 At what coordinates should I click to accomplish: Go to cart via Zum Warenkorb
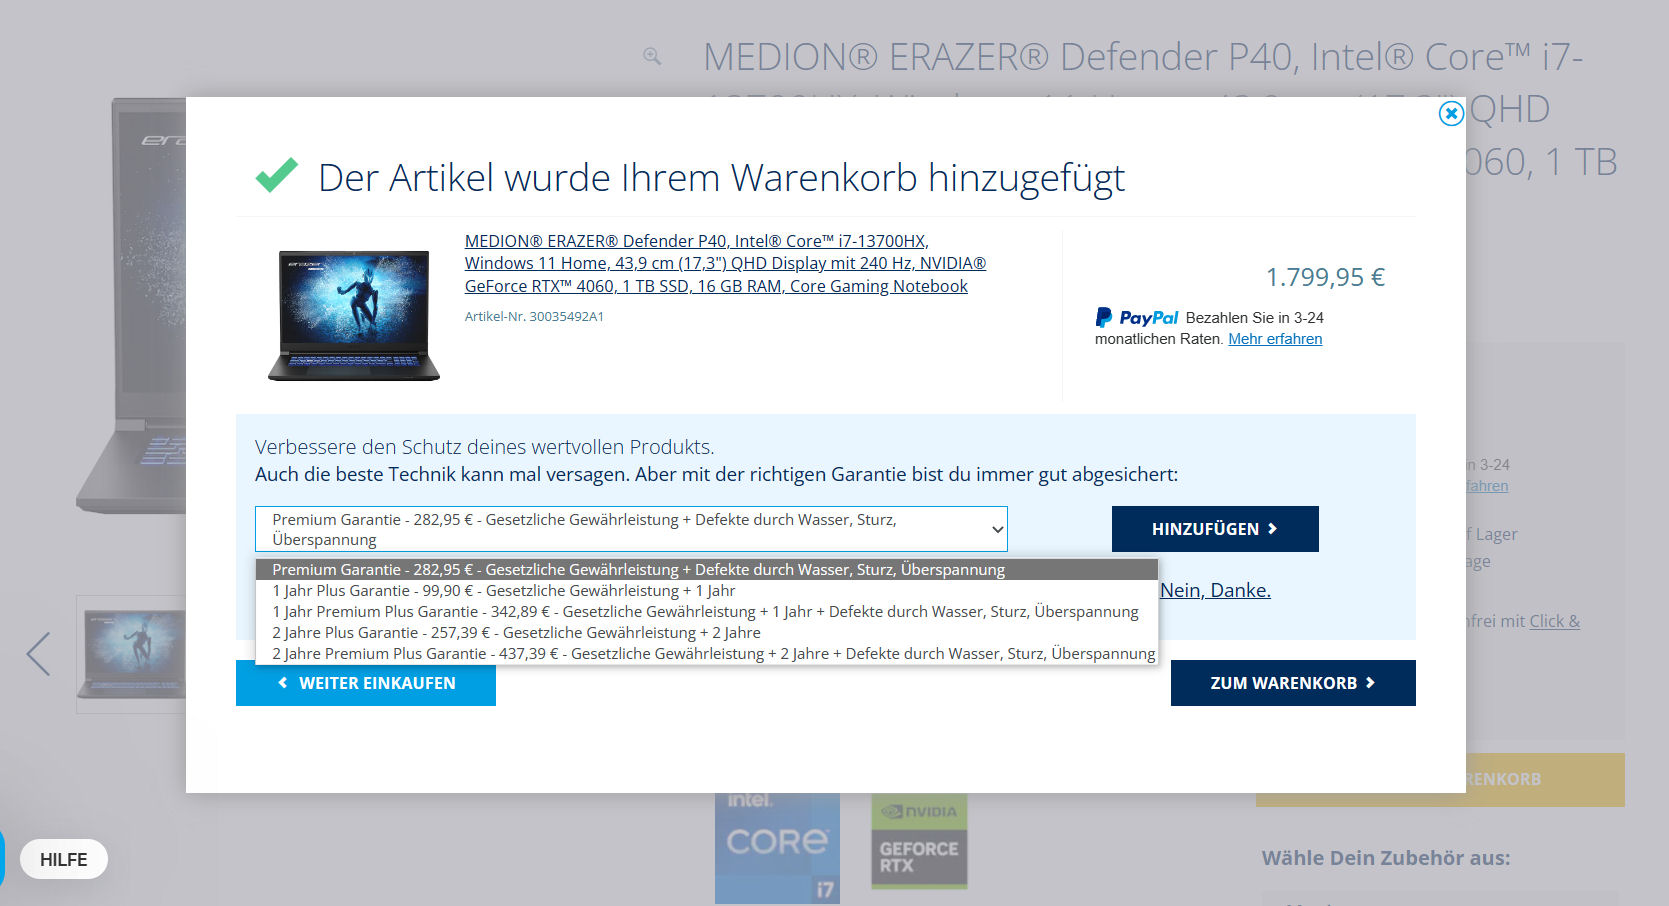click(1292, 683)
